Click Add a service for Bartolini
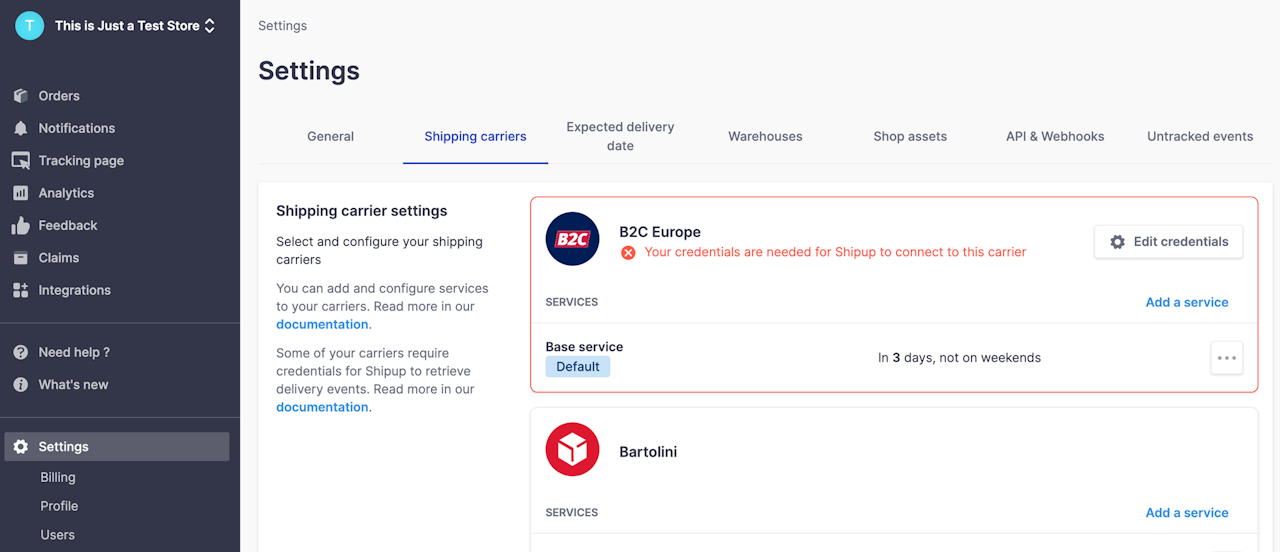Viewport: 1280px width, 552px height. click(1187, 513)
